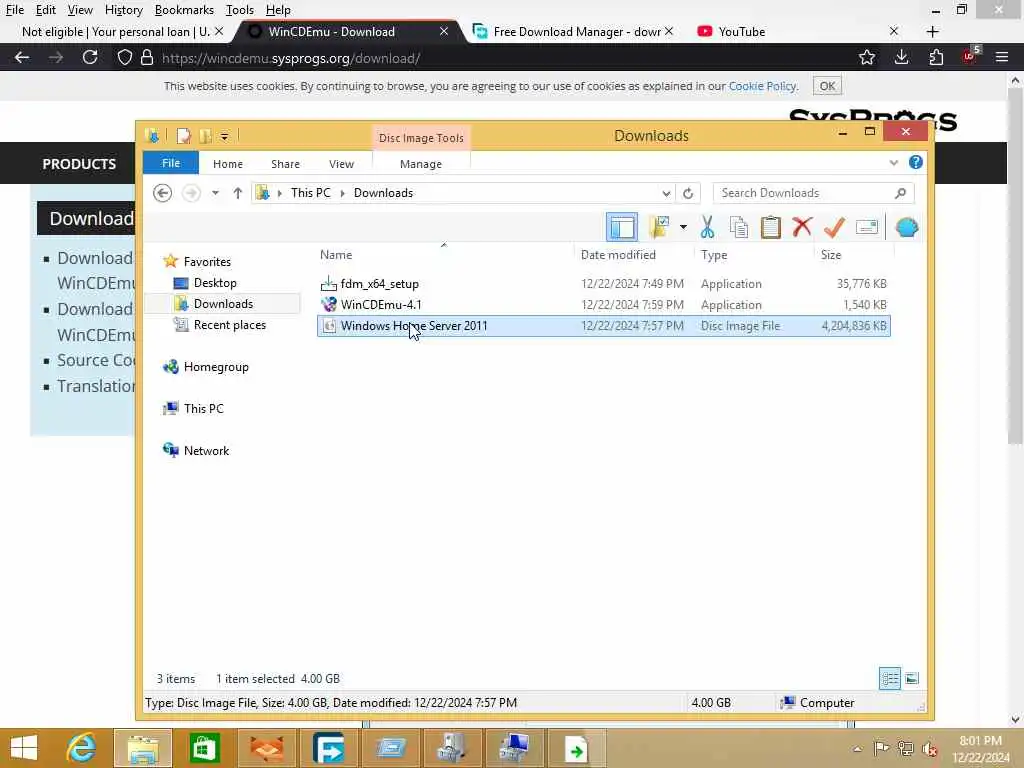Select Homegroup in the navigation pane
The image size is (1024, 768).
click(216, 366)
